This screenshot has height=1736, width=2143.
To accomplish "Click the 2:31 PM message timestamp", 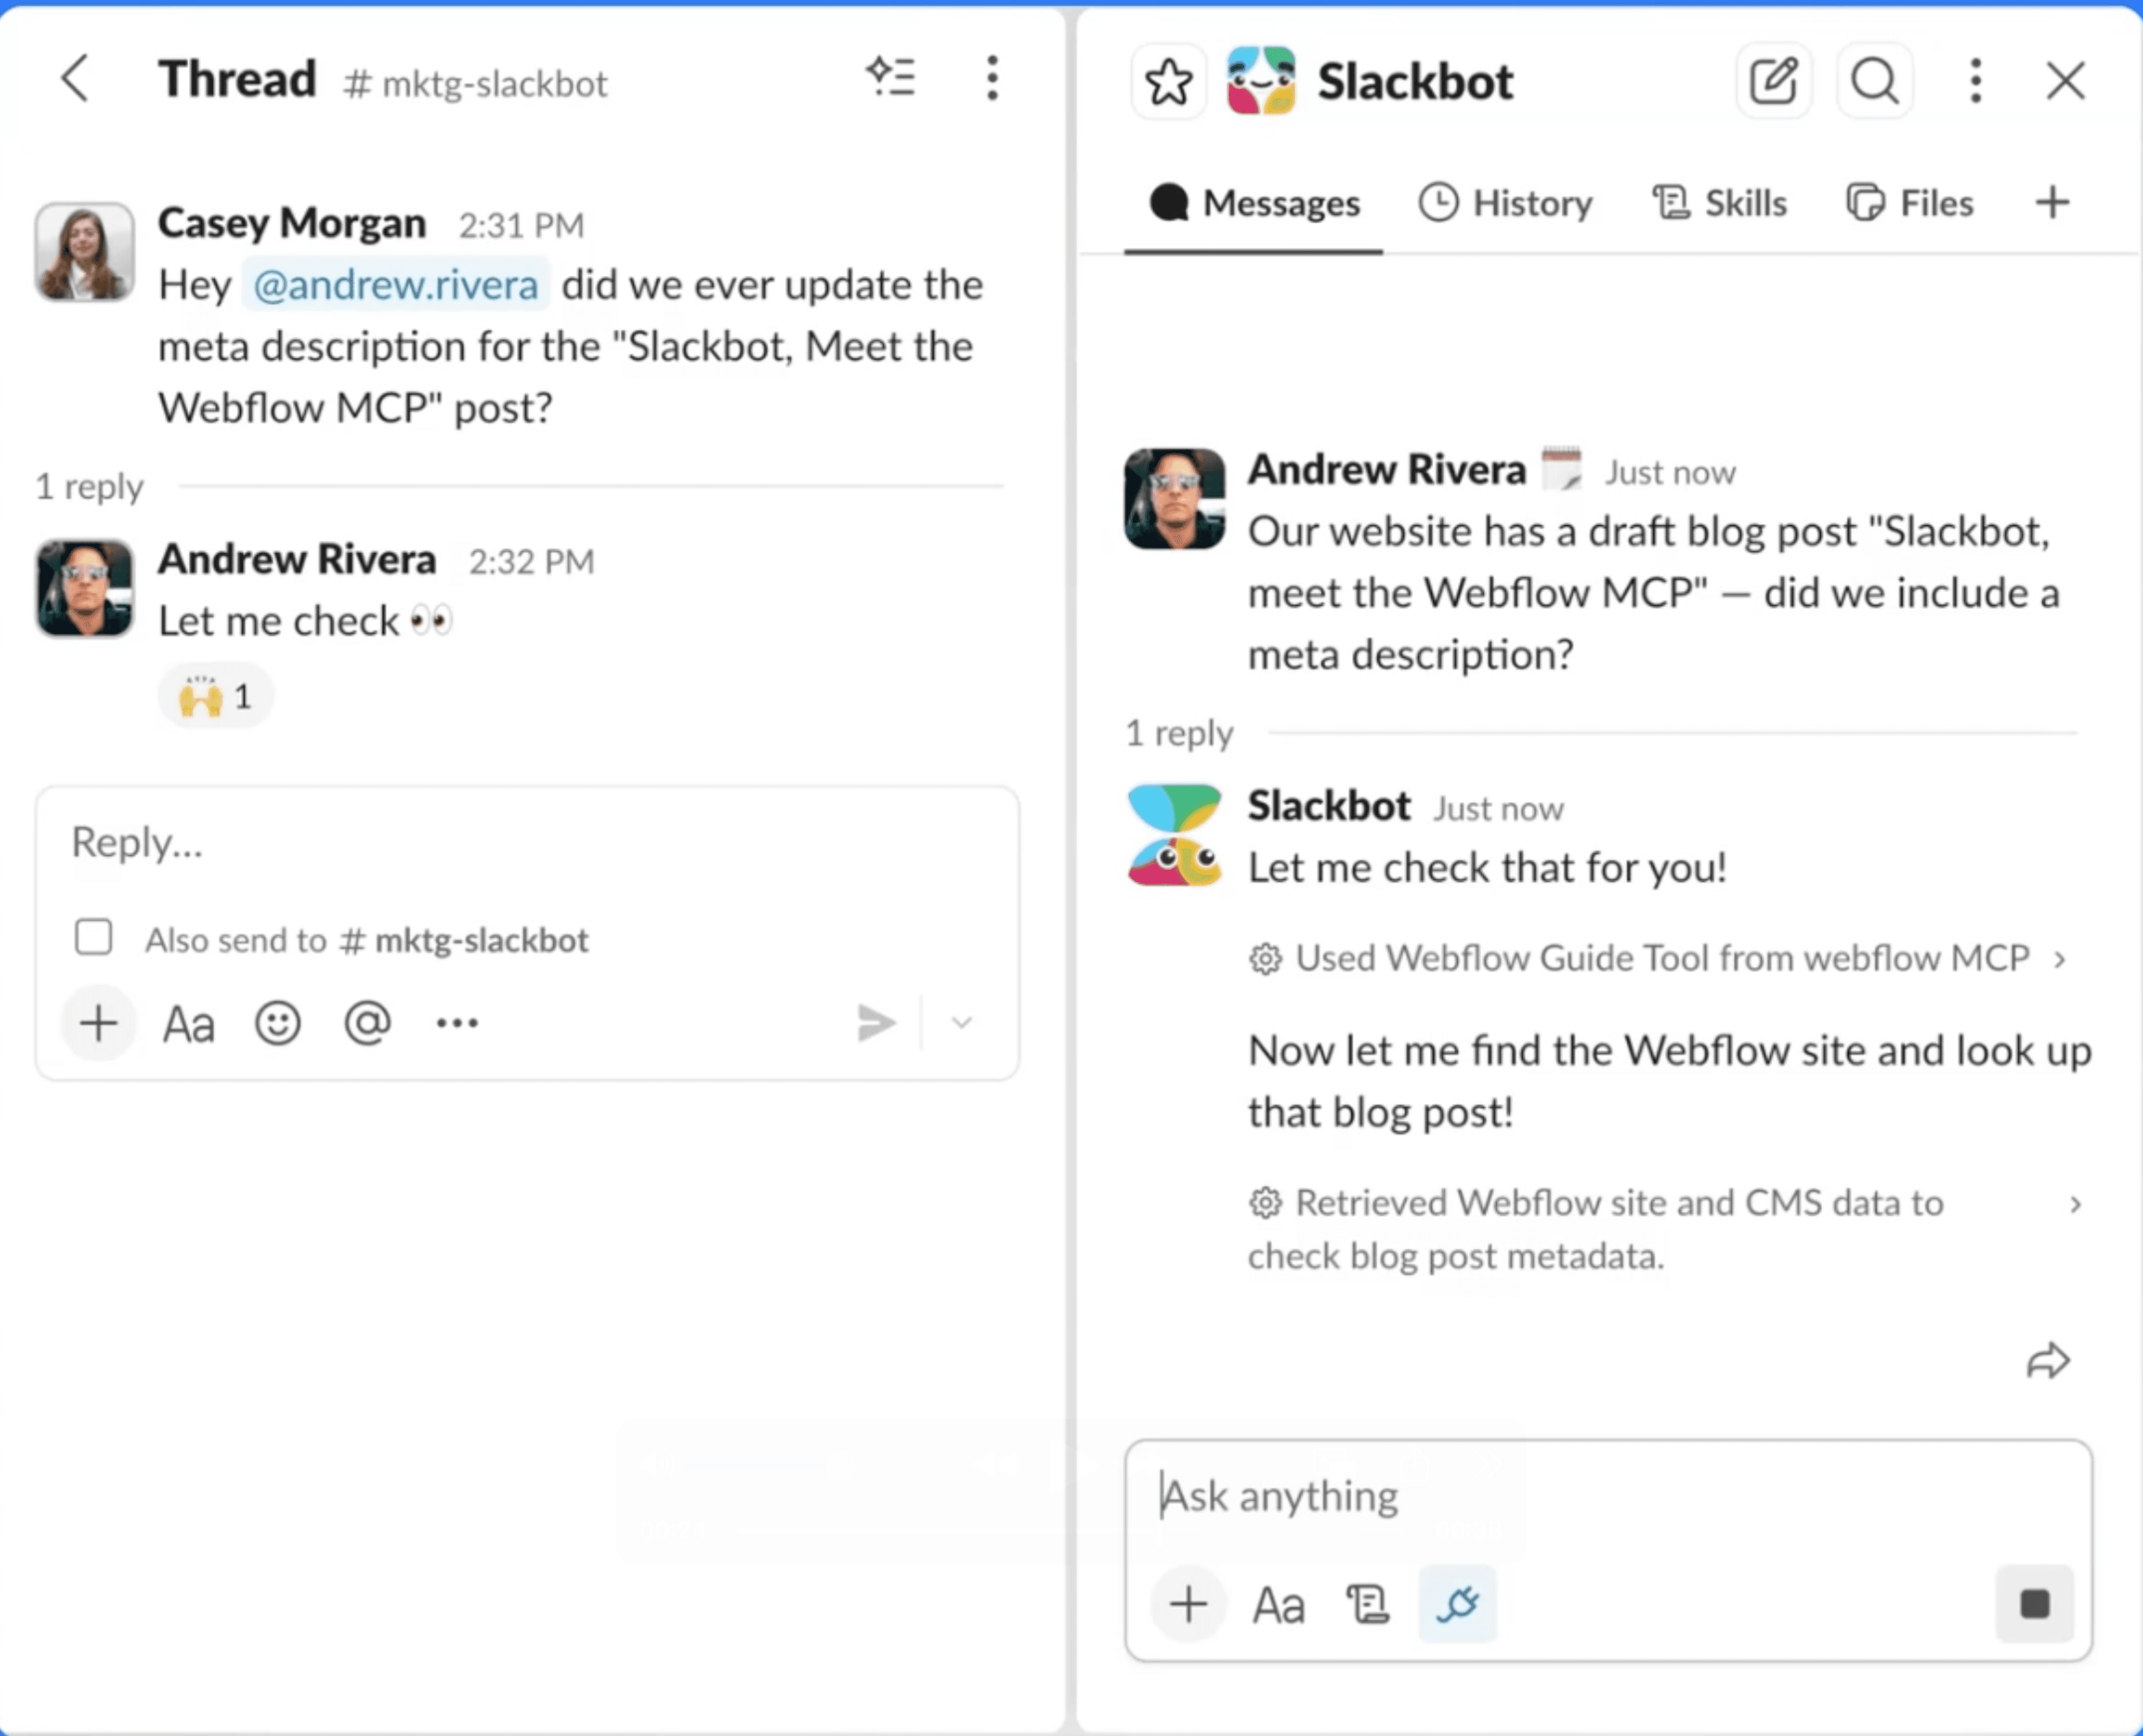I will pyautogui.click(x=521, y=225).
